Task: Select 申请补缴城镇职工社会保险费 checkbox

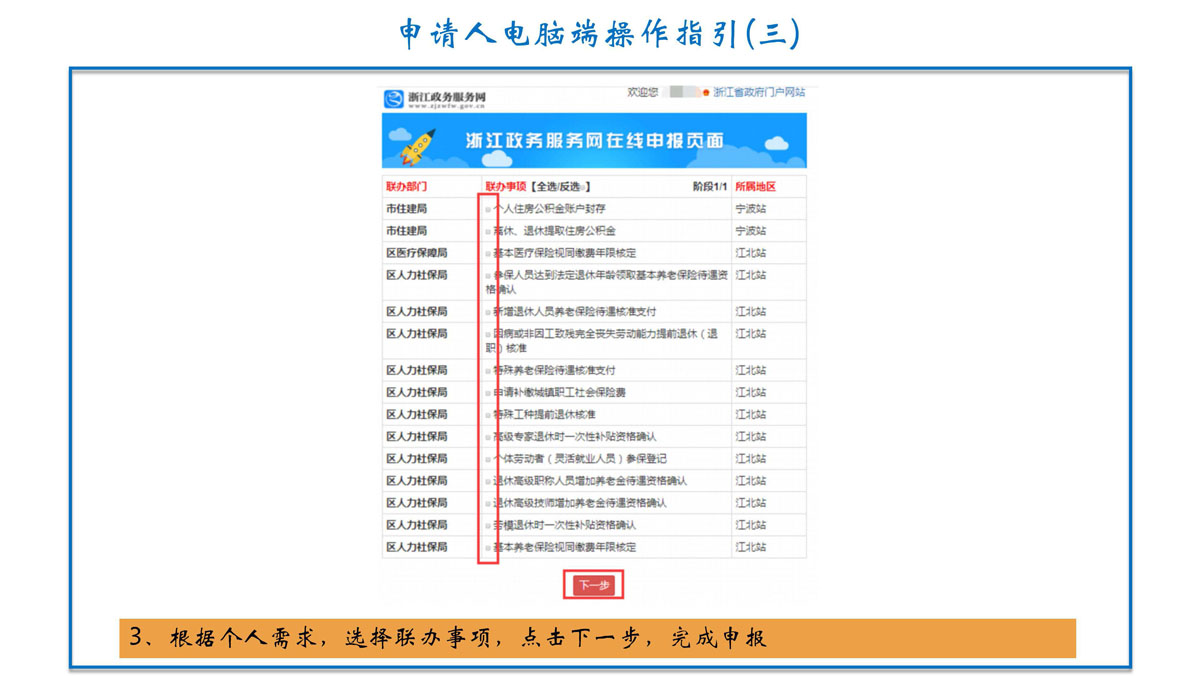Action: pyautogui.click(x=489, y=393)
